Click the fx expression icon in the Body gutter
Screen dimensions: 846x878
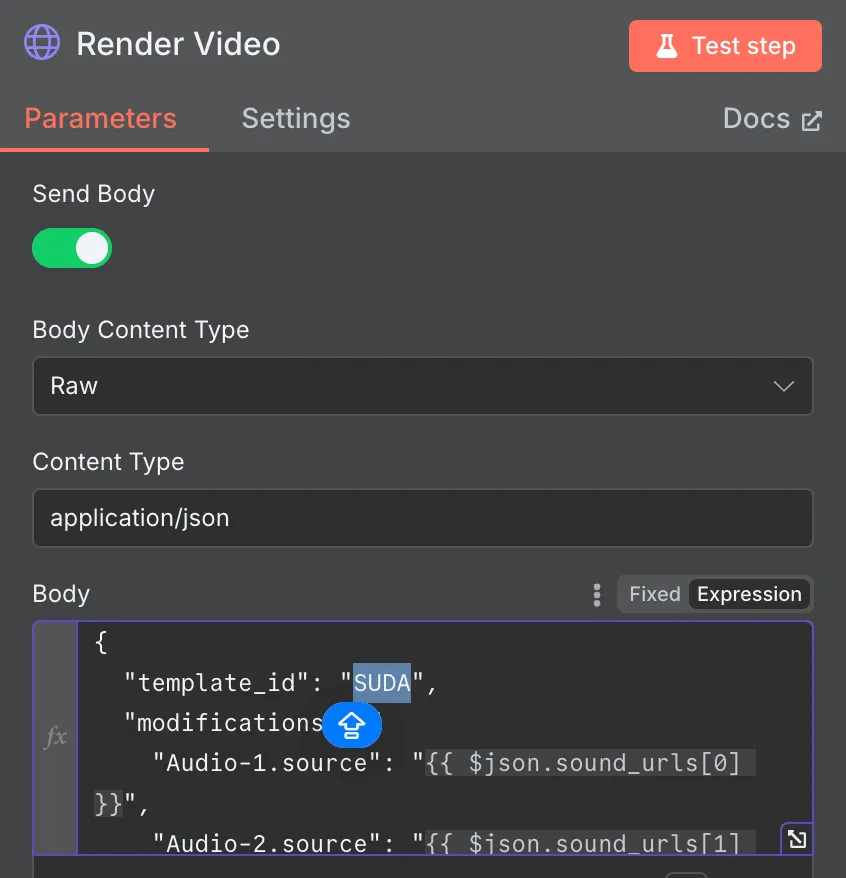pyautogui.click(x=56, y=737)
